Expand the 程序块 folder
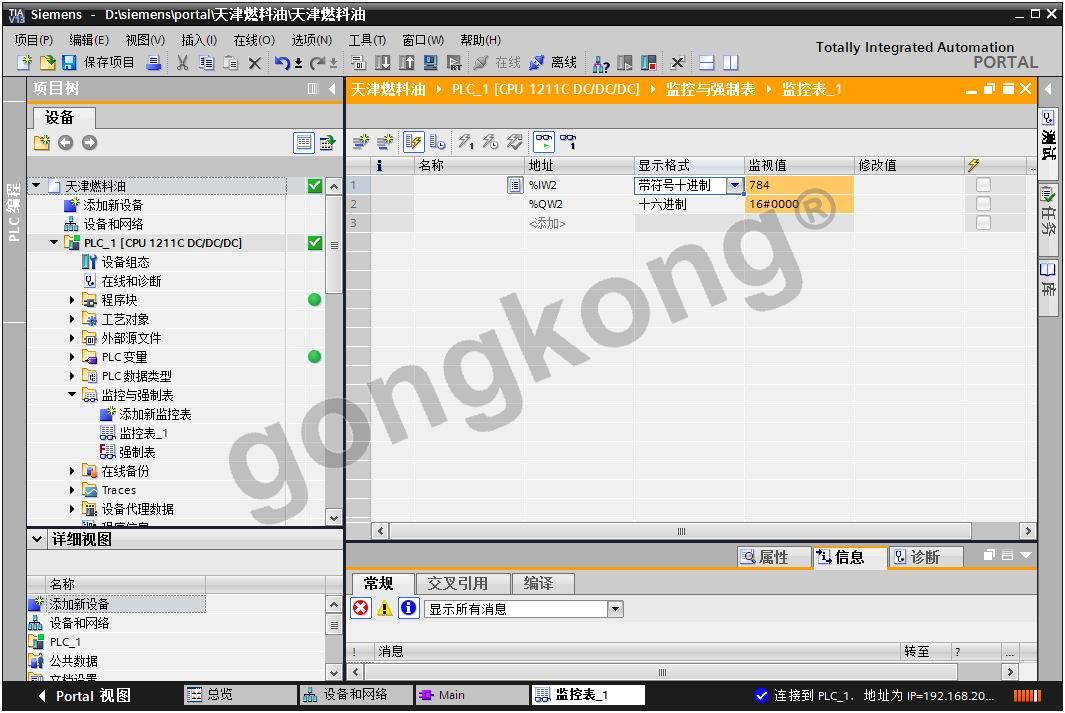Screen dimensions: 1065x713 (72, 299)
